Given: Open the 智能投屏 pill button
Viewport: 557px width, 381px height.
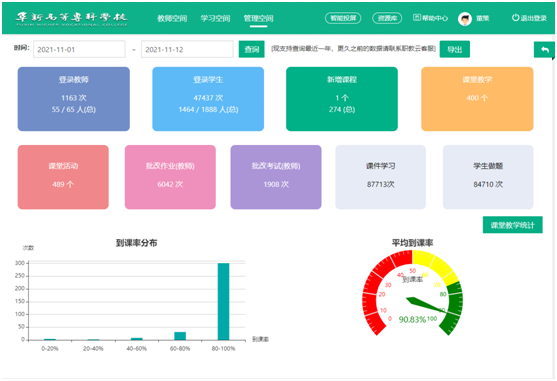Looking at the screenshot, I should coord(343,18).
